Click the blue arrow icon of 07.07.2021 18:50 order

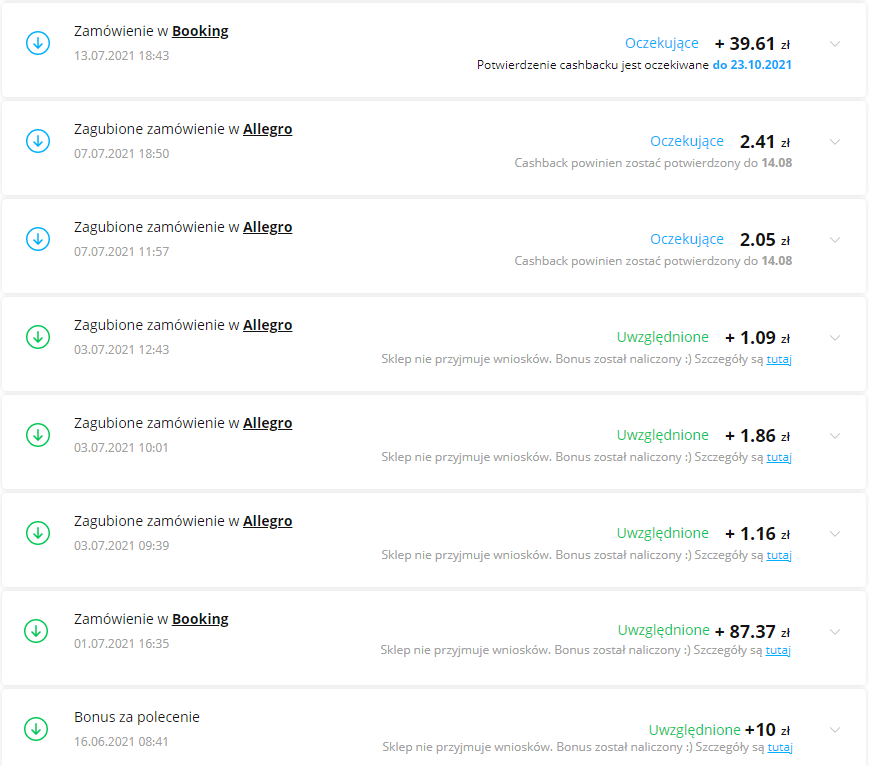[37, 141]
